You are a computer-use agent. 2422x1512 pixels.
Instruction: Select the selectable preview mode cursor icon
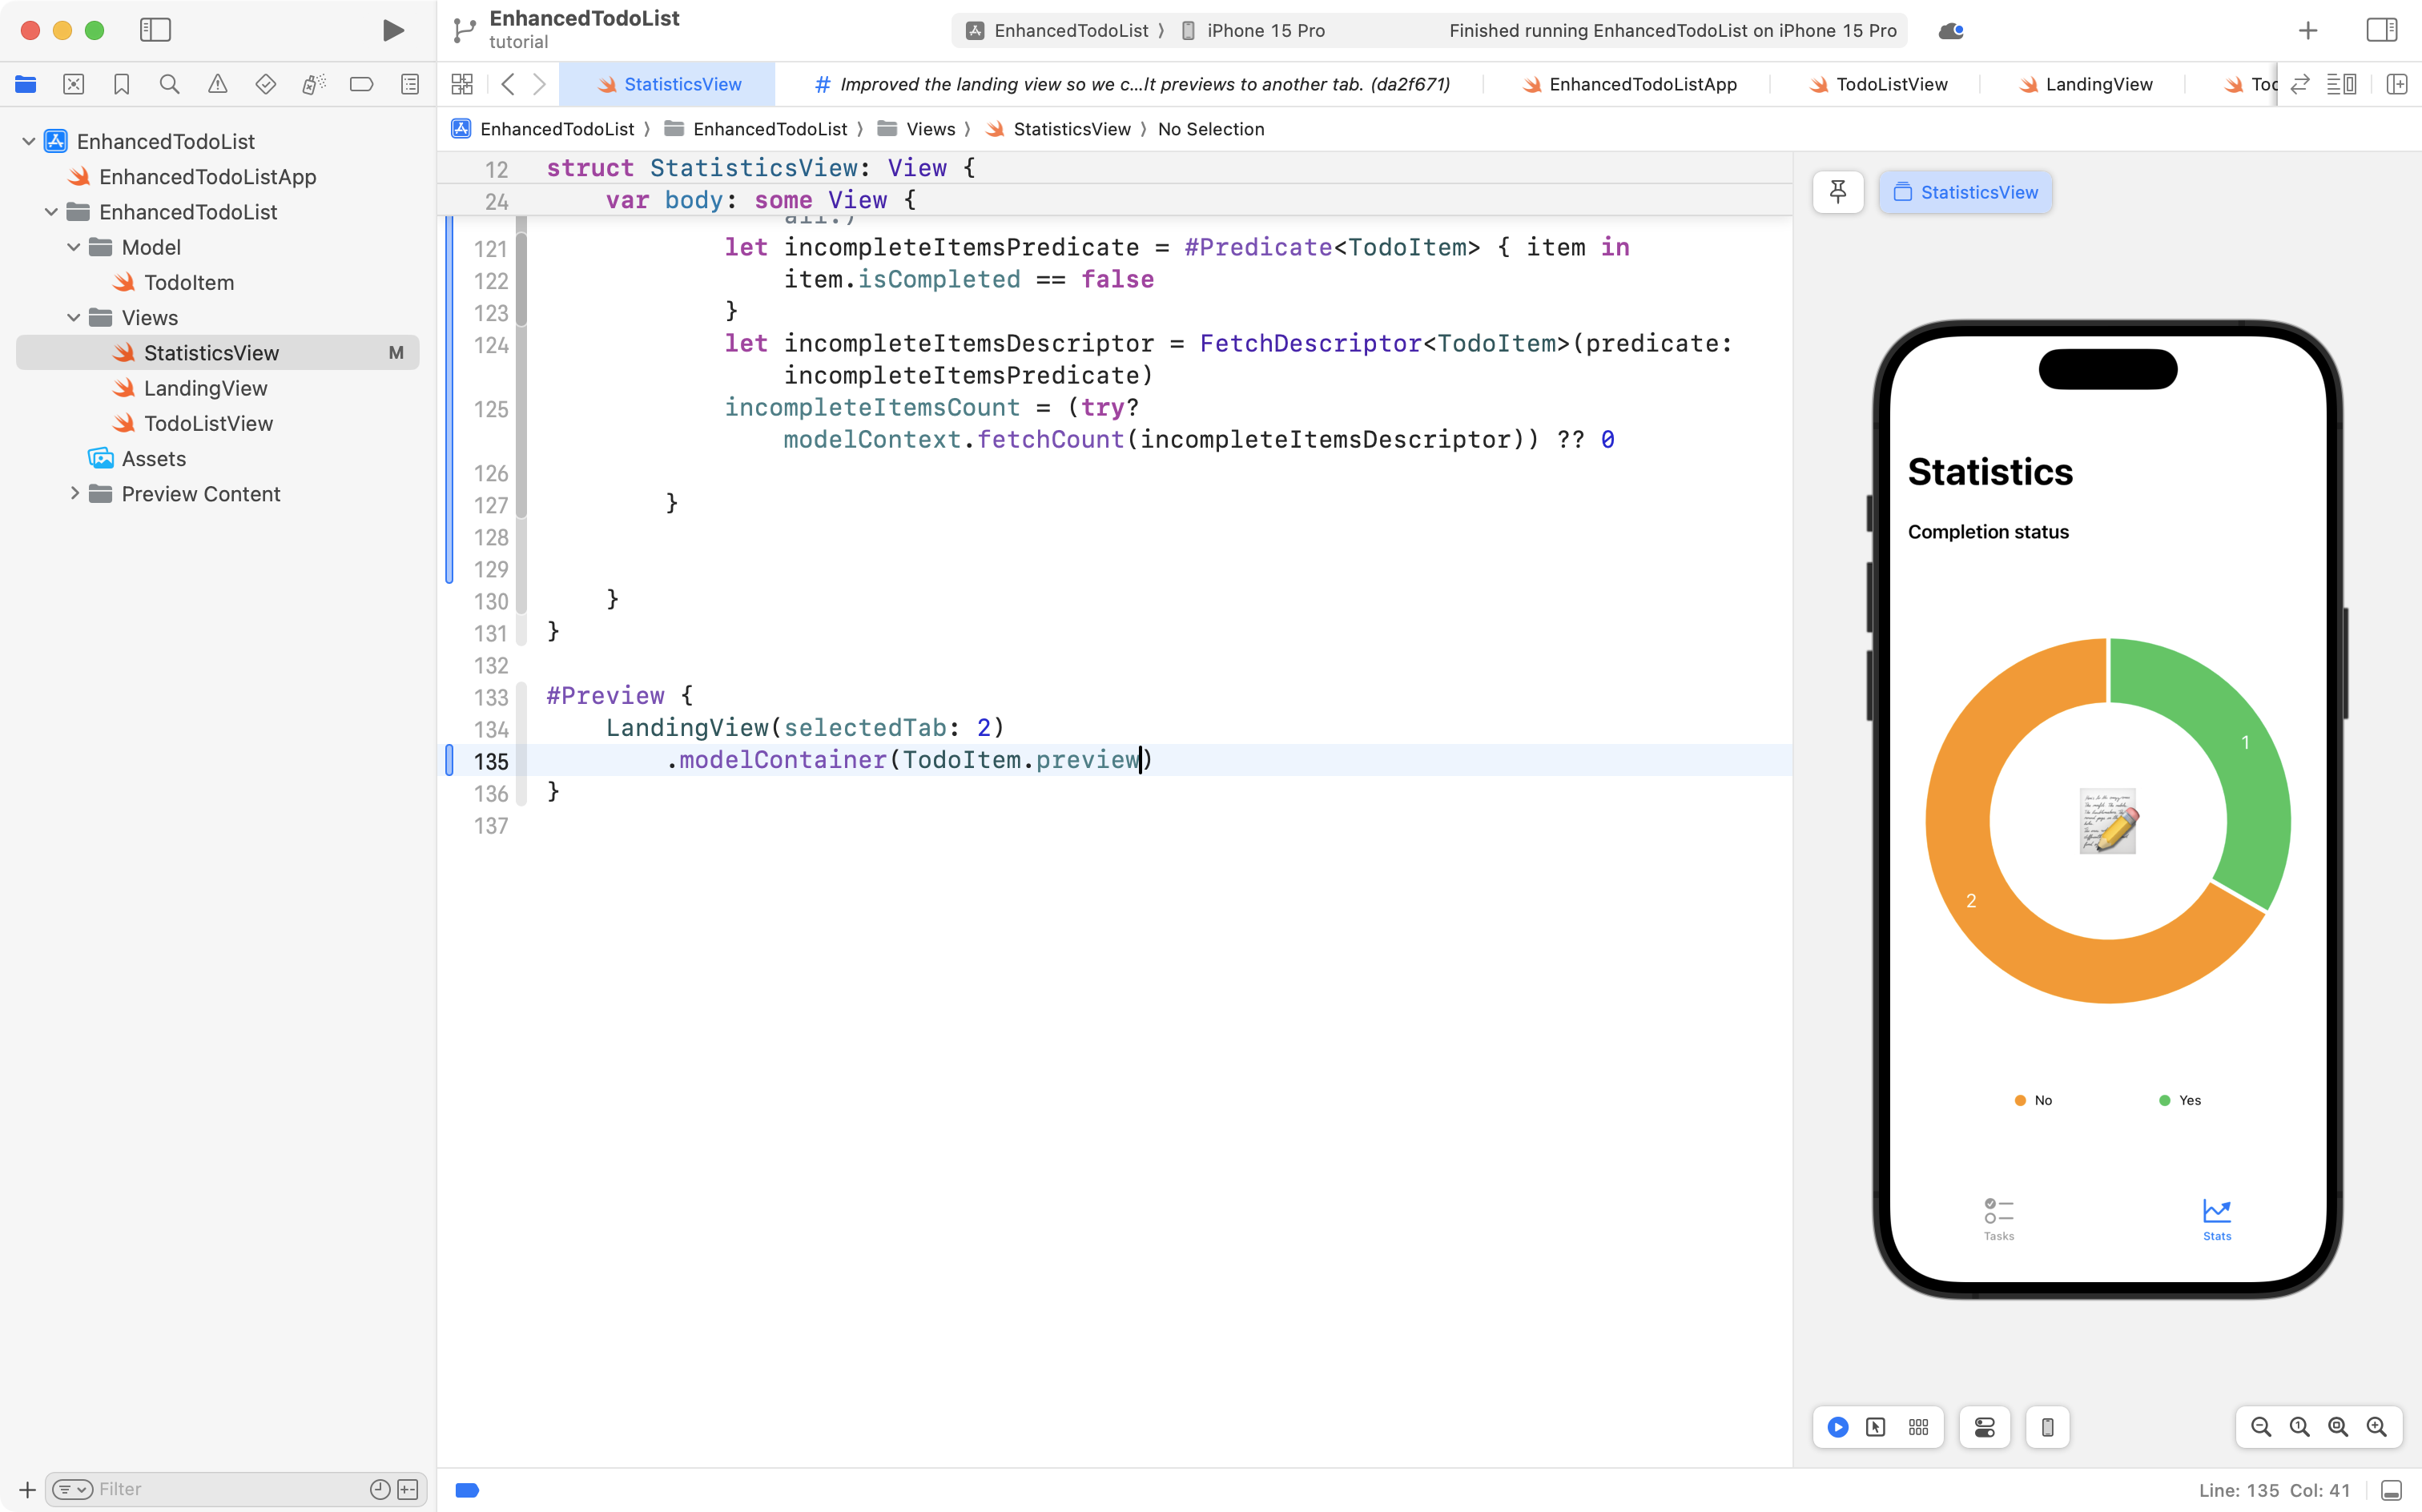click(x=1875, y=1427)
